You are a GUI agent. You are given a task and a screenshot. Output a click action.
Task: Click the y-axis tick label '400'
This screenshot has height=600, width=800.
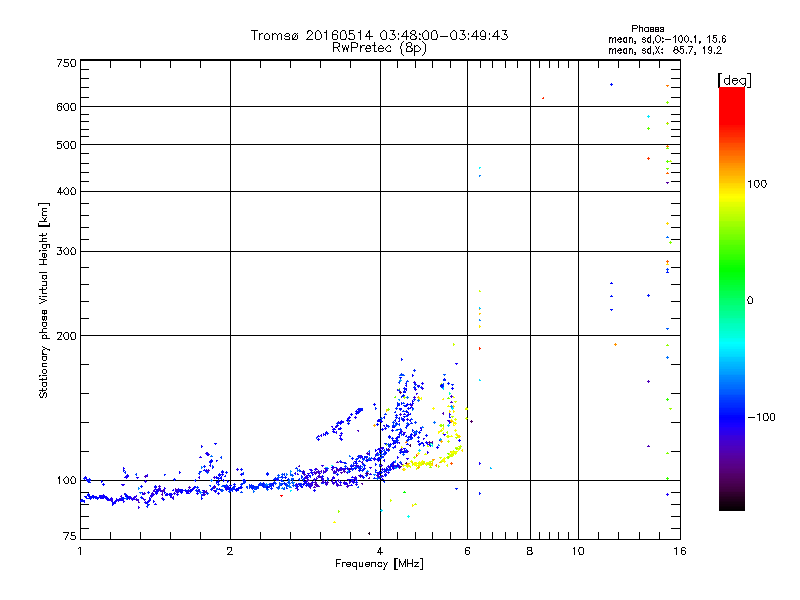tap(66, 191)
